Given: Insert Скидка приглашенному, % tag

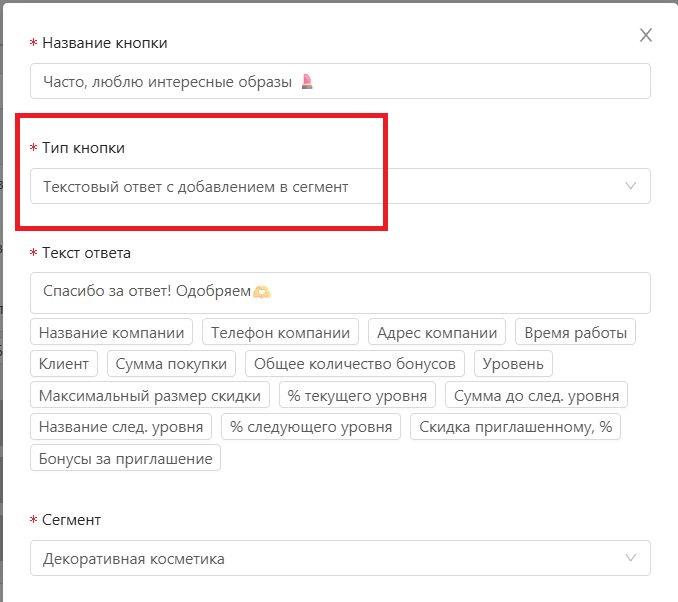Looking at the screenshot, I should (515, 426).
